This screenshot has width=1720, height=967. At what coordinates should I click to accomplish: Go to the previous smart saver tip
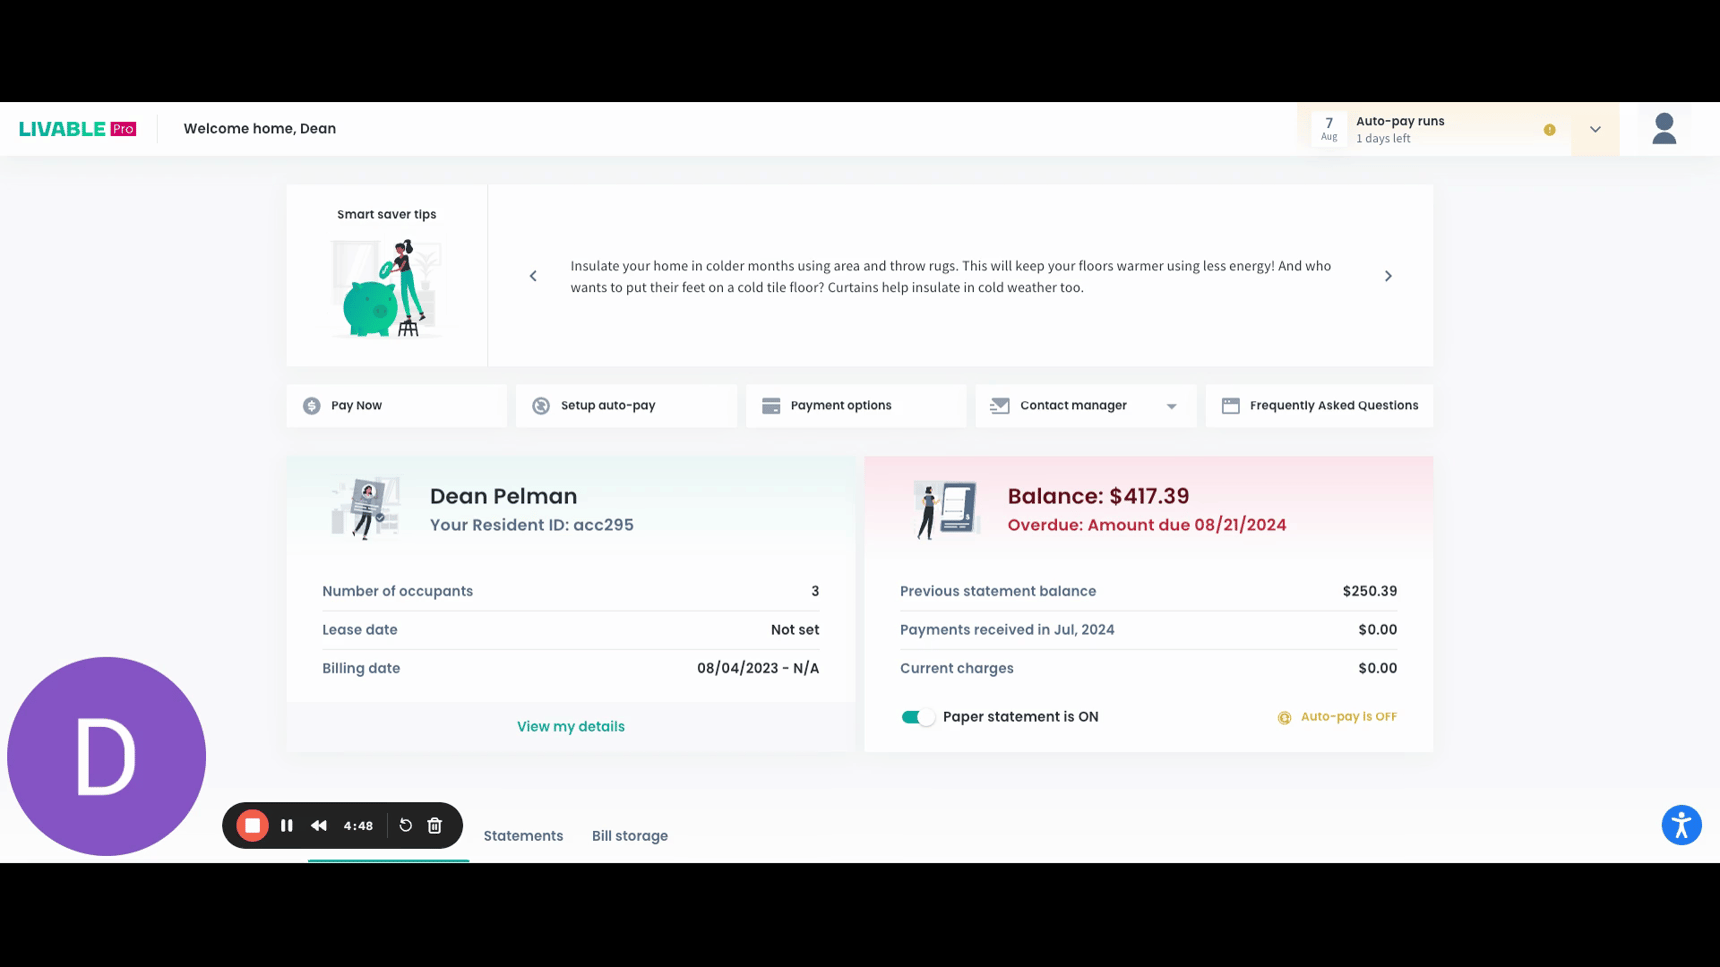pyautogui.click(x=533, y=276)
